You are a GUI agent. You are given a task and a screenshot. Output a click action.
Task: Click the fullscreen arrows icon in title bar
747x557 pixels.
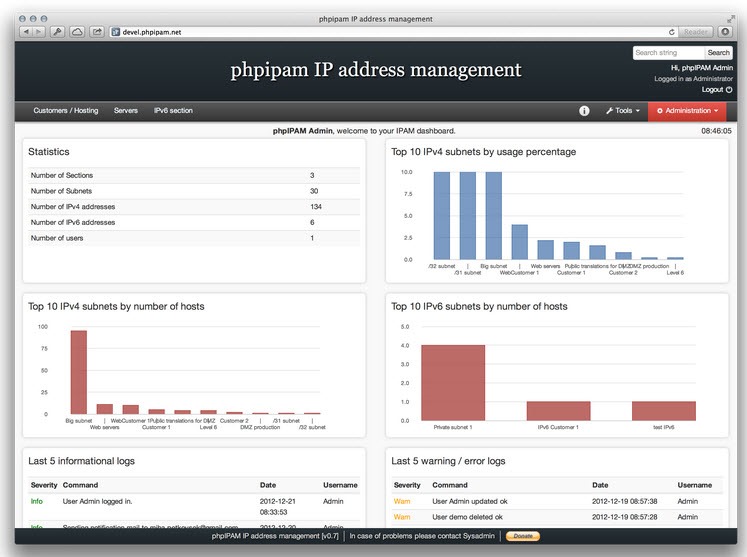tap(731, 19)
